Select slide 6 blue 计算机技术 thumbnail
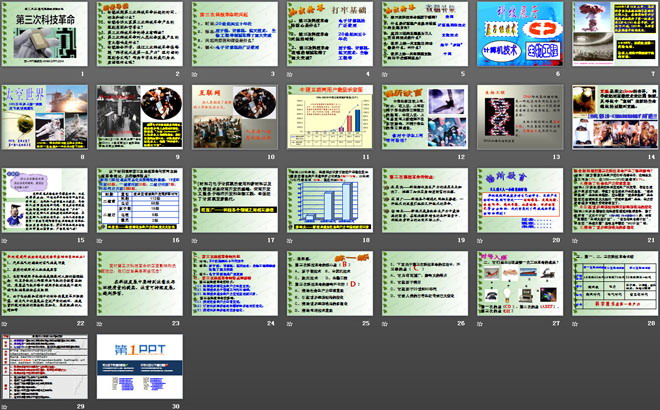Screen dimensions: 660x410 (520, 34)
